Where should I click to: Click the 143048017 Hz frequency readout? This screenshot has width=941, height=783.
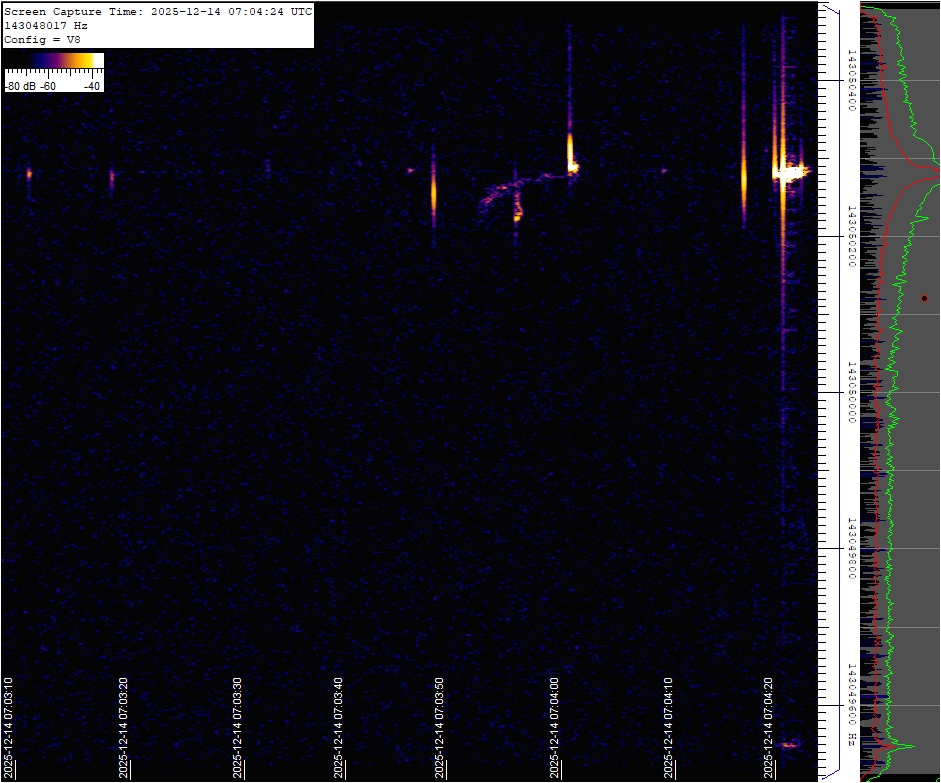pyautogui.click(x=46, y=25)
